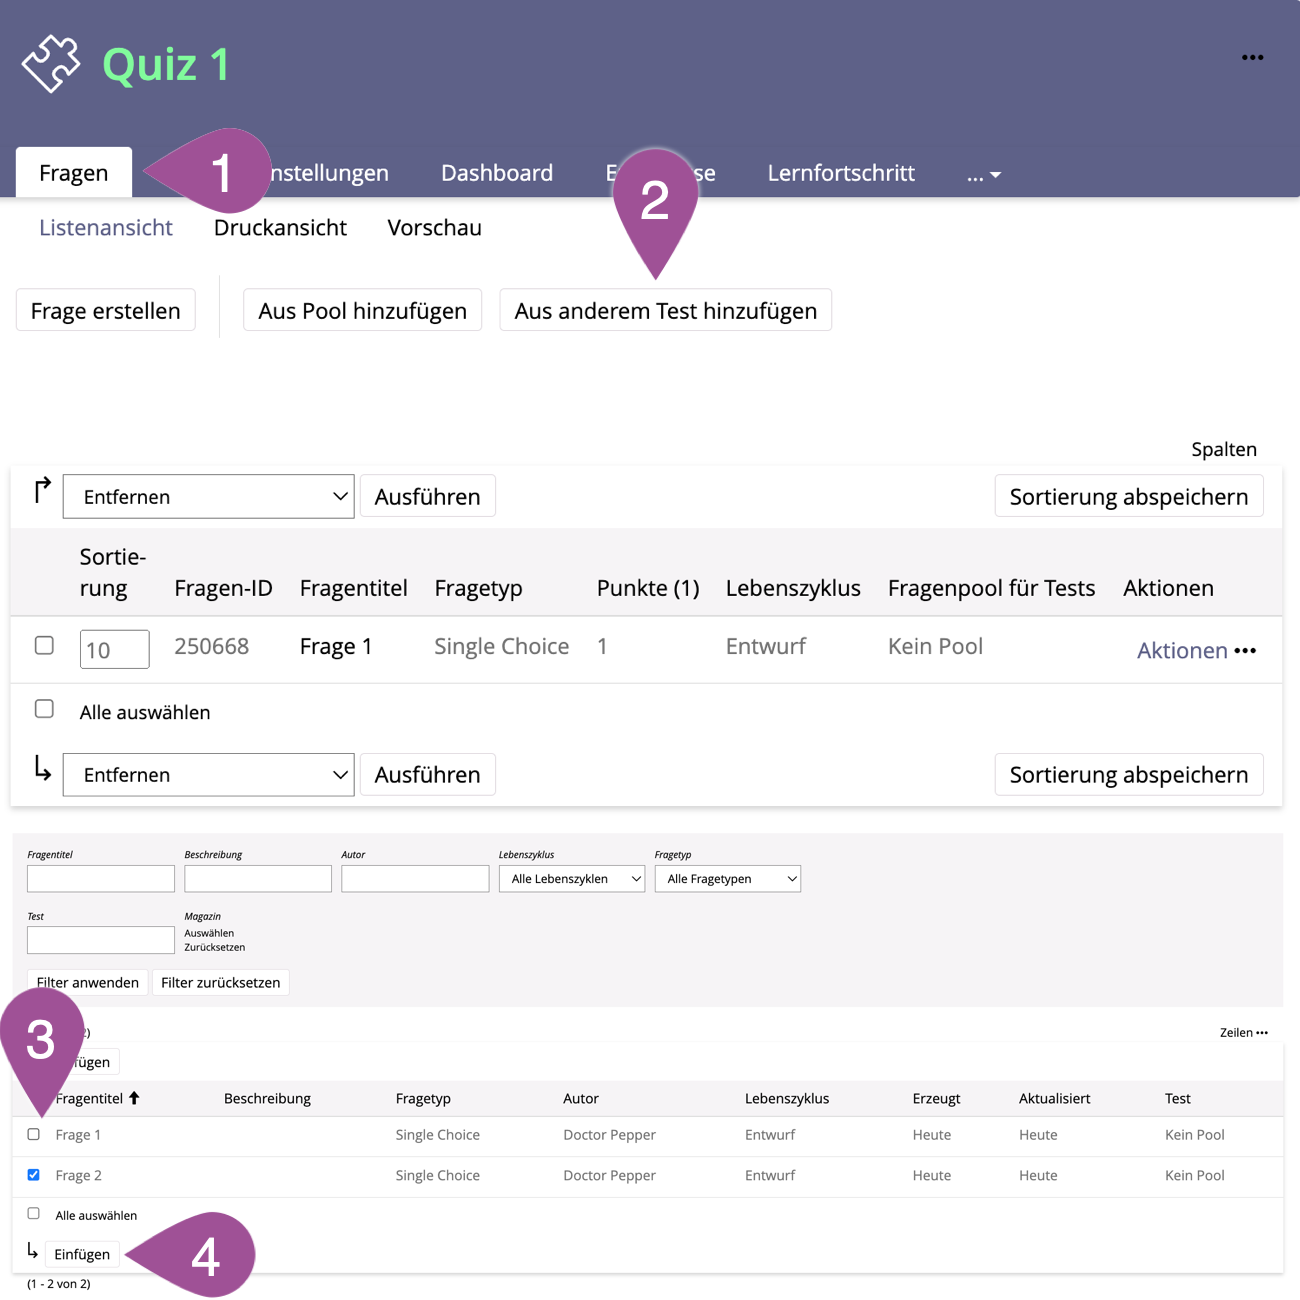Screen dimensions: 1300x1300
Task: Select Frage 1 checkbox in lower table
Action: [x=34, y=1135]
